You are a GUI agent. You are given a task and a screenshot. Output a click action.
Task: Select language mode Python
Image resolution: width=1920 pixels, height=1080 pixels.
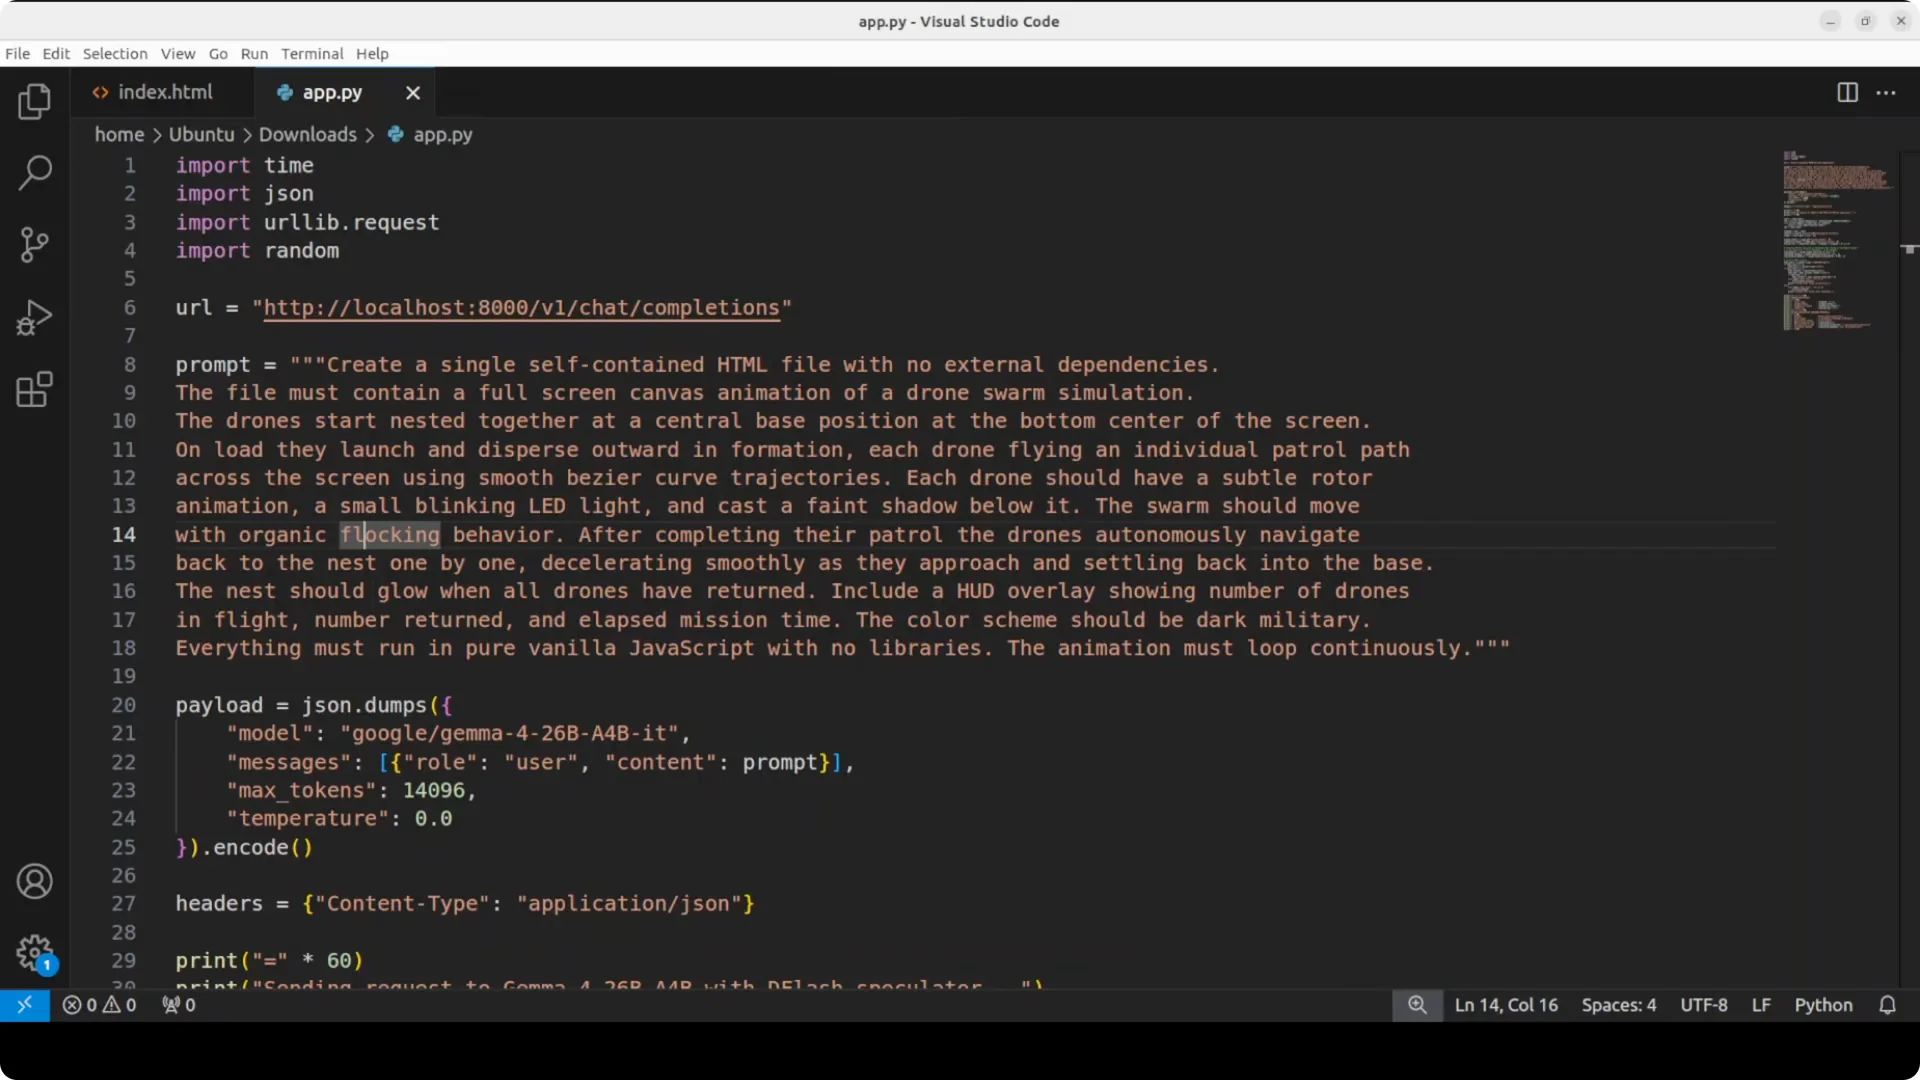[x=1823, y=1005]
